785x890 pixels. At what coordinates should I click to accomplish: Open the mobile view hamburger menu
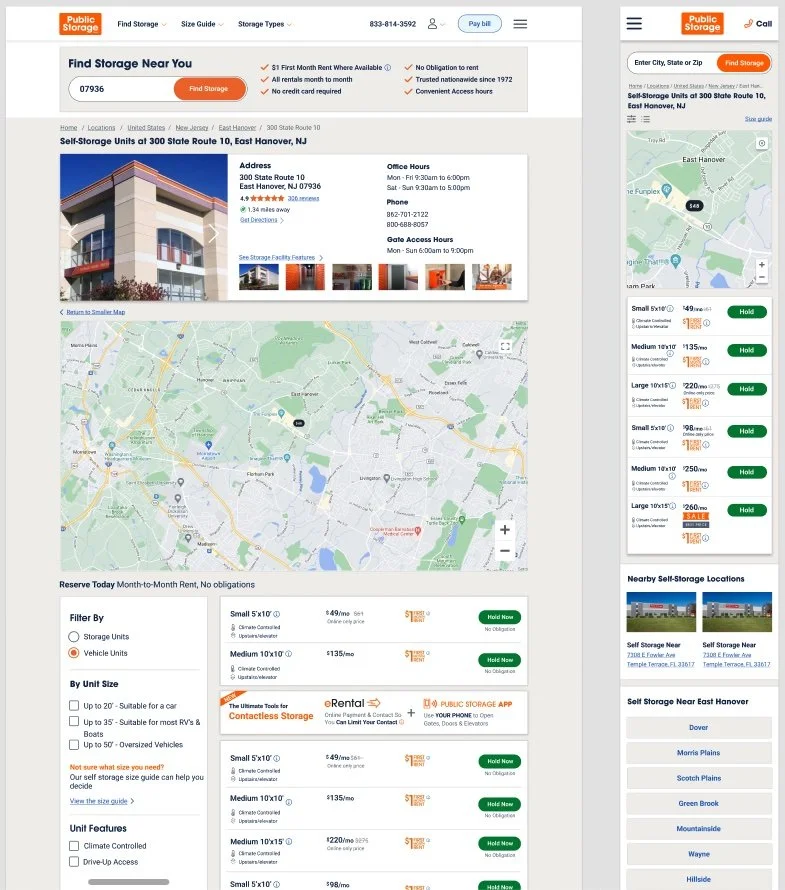pyautogui.click(x=634, y=23)
